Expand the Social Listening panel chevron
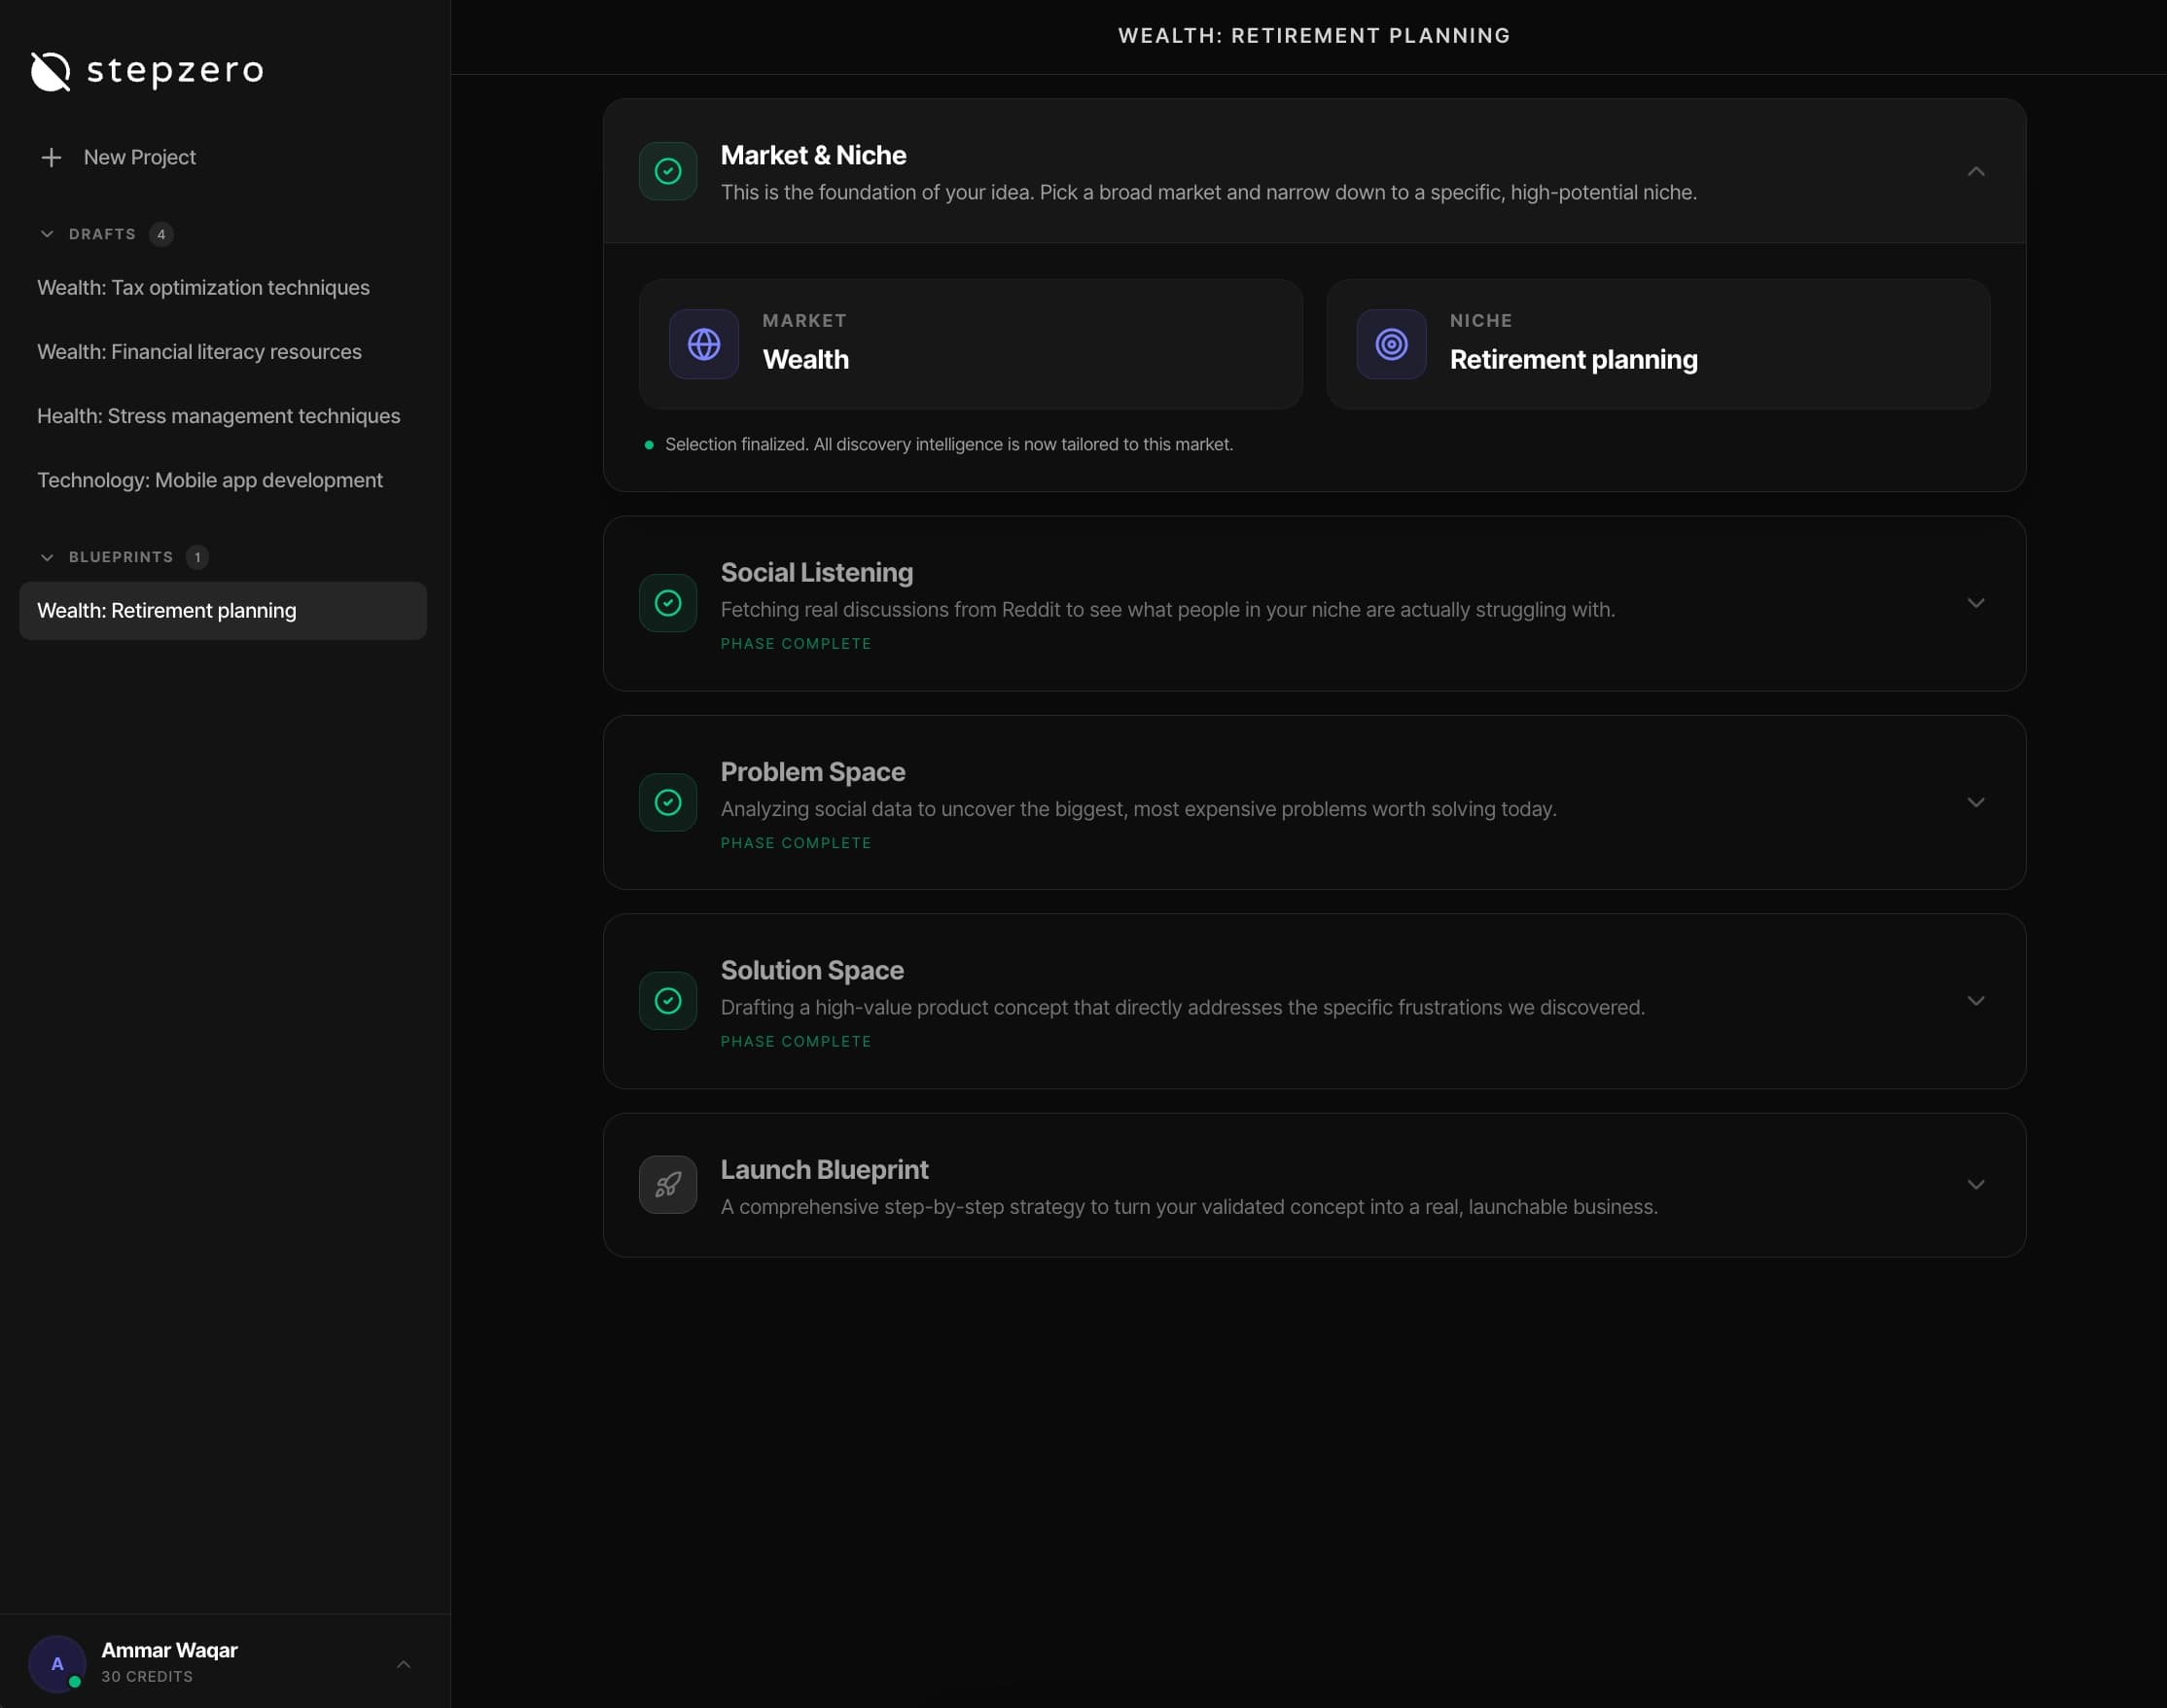 [x=1975, y=603]
